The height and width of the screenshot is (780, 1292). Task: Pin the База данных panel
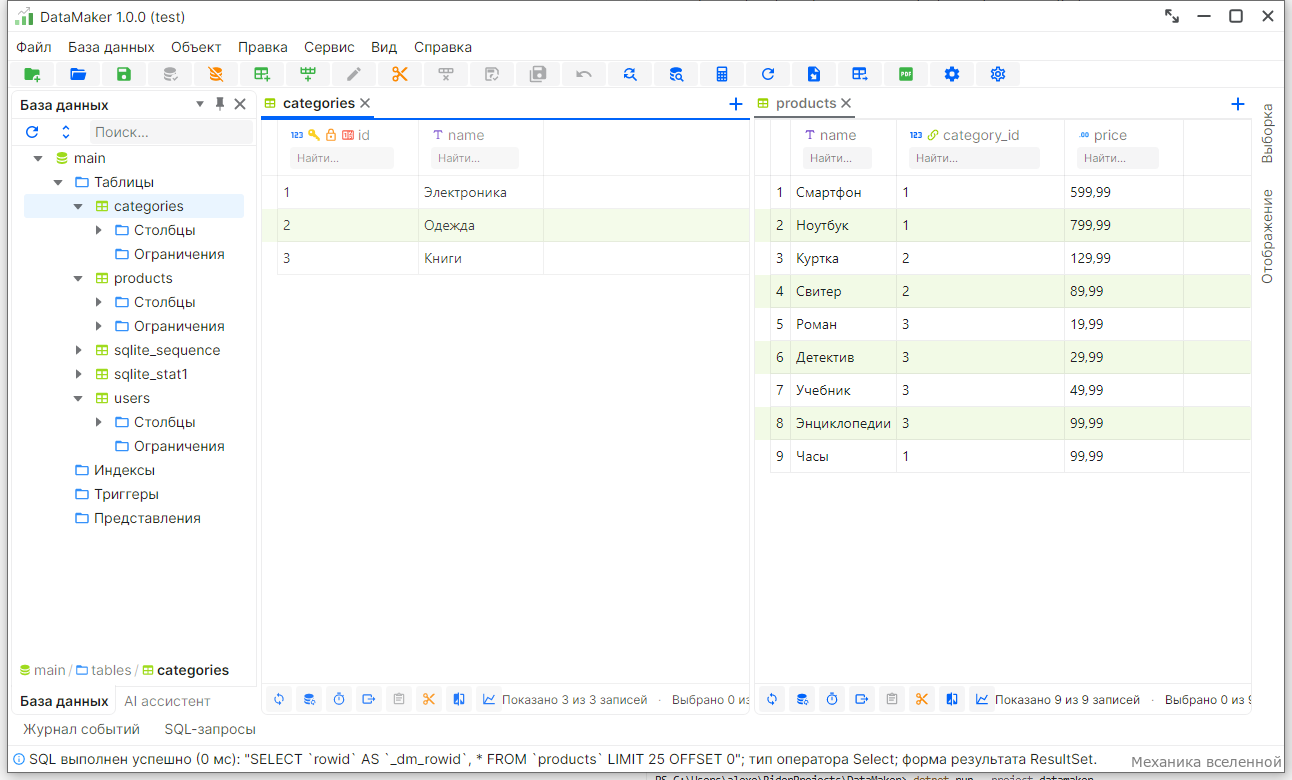[x=220, y=104]
